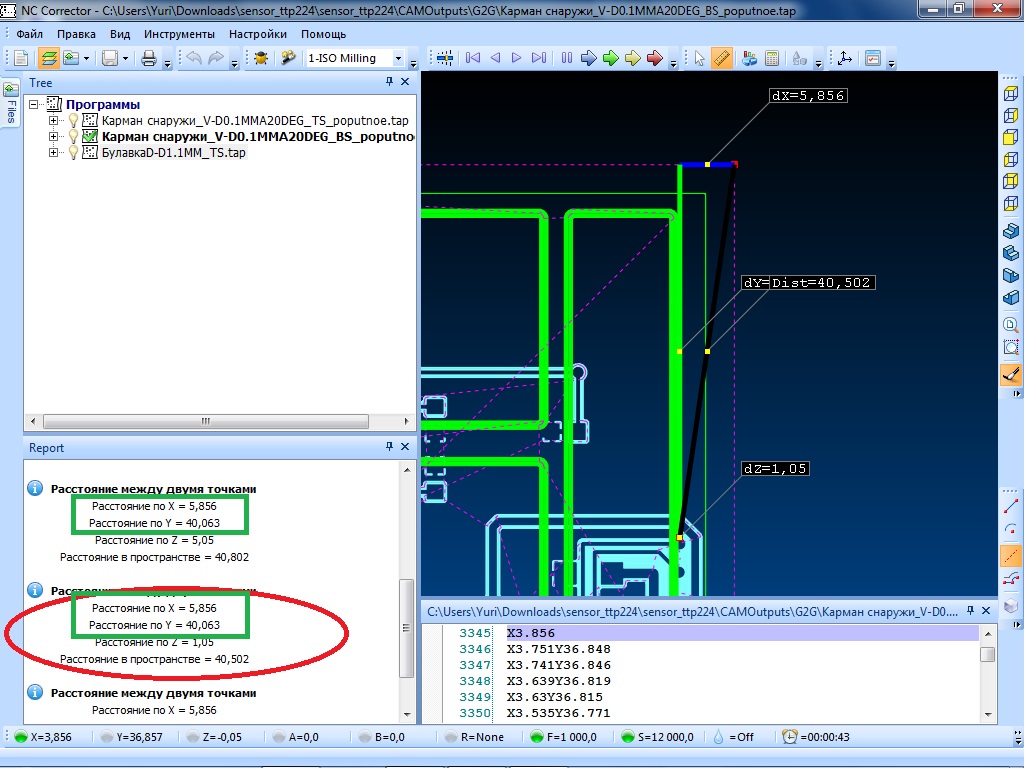Toggle the ruler measure tool
Image resolution: width=1032 pixels, height=774 pixels.
pyautogui.click(x=722, y=59)
